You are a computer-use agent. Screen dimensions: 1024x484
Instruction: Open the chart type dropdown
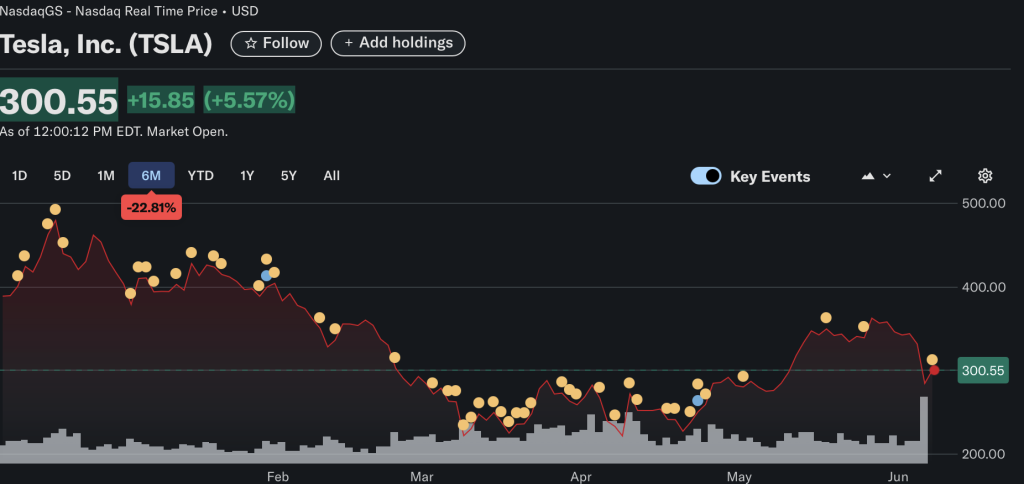[x=876, y=176]
